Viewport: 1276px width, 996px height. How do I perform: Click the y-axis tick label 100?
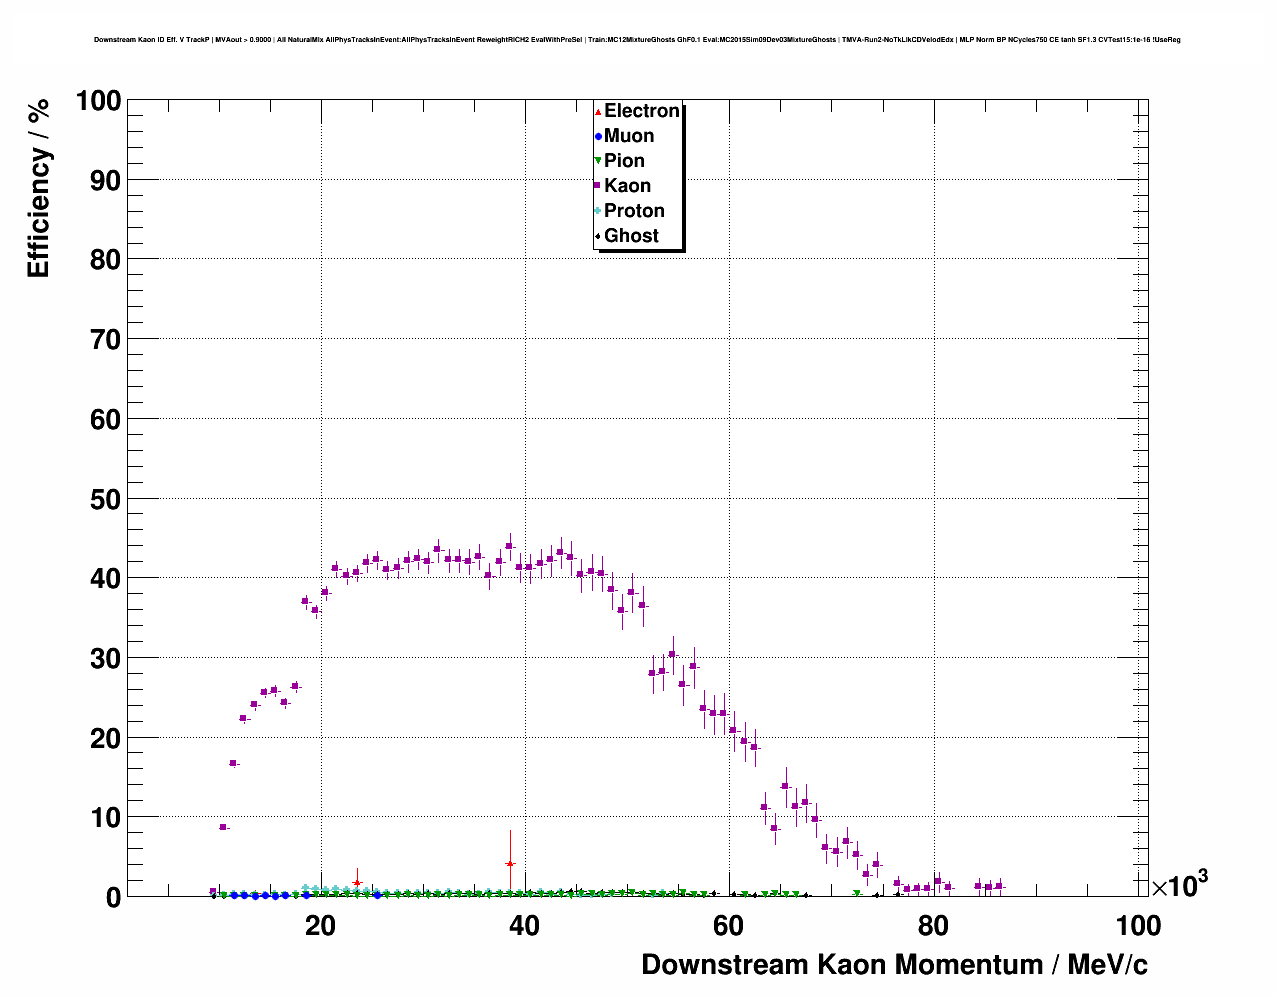pos(98,101)
